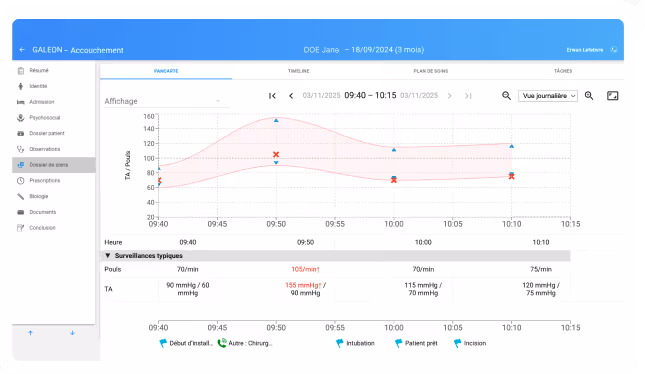Screen dimensions: 645x374
Task: Go to previous time period
Action: [291, 96]
